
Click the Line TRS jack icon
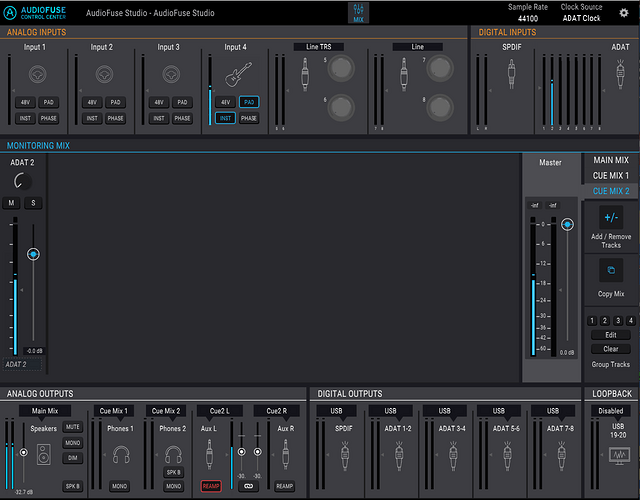pyautogui.click(x=304, y=74)
